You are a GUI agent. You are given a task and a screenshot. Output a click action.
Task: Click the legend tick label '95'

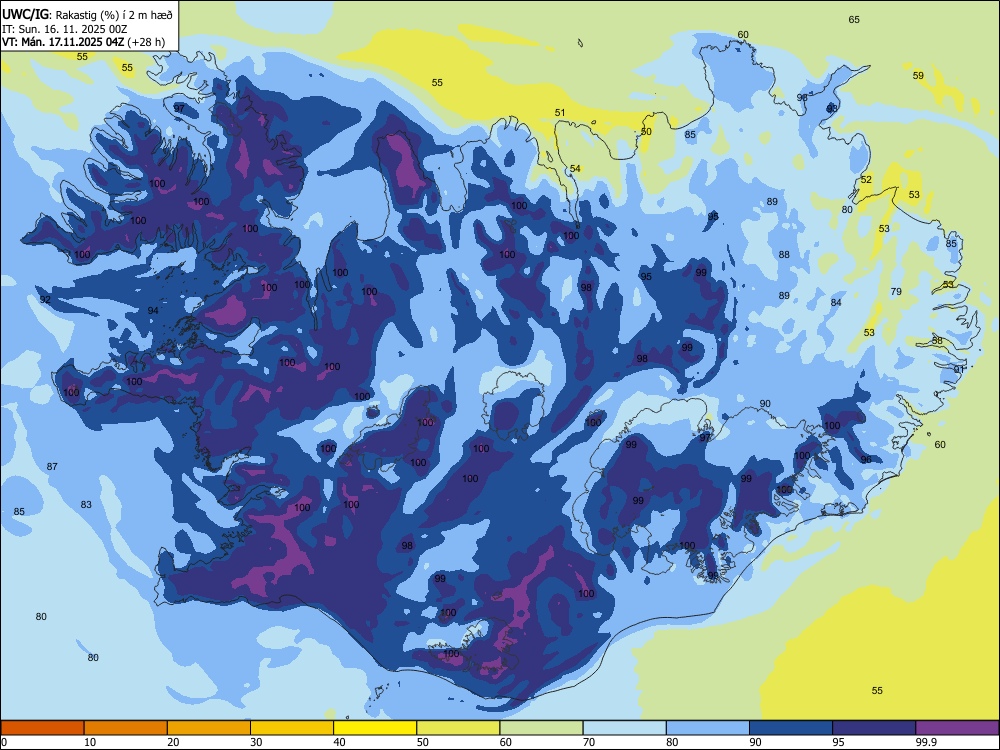838,742
